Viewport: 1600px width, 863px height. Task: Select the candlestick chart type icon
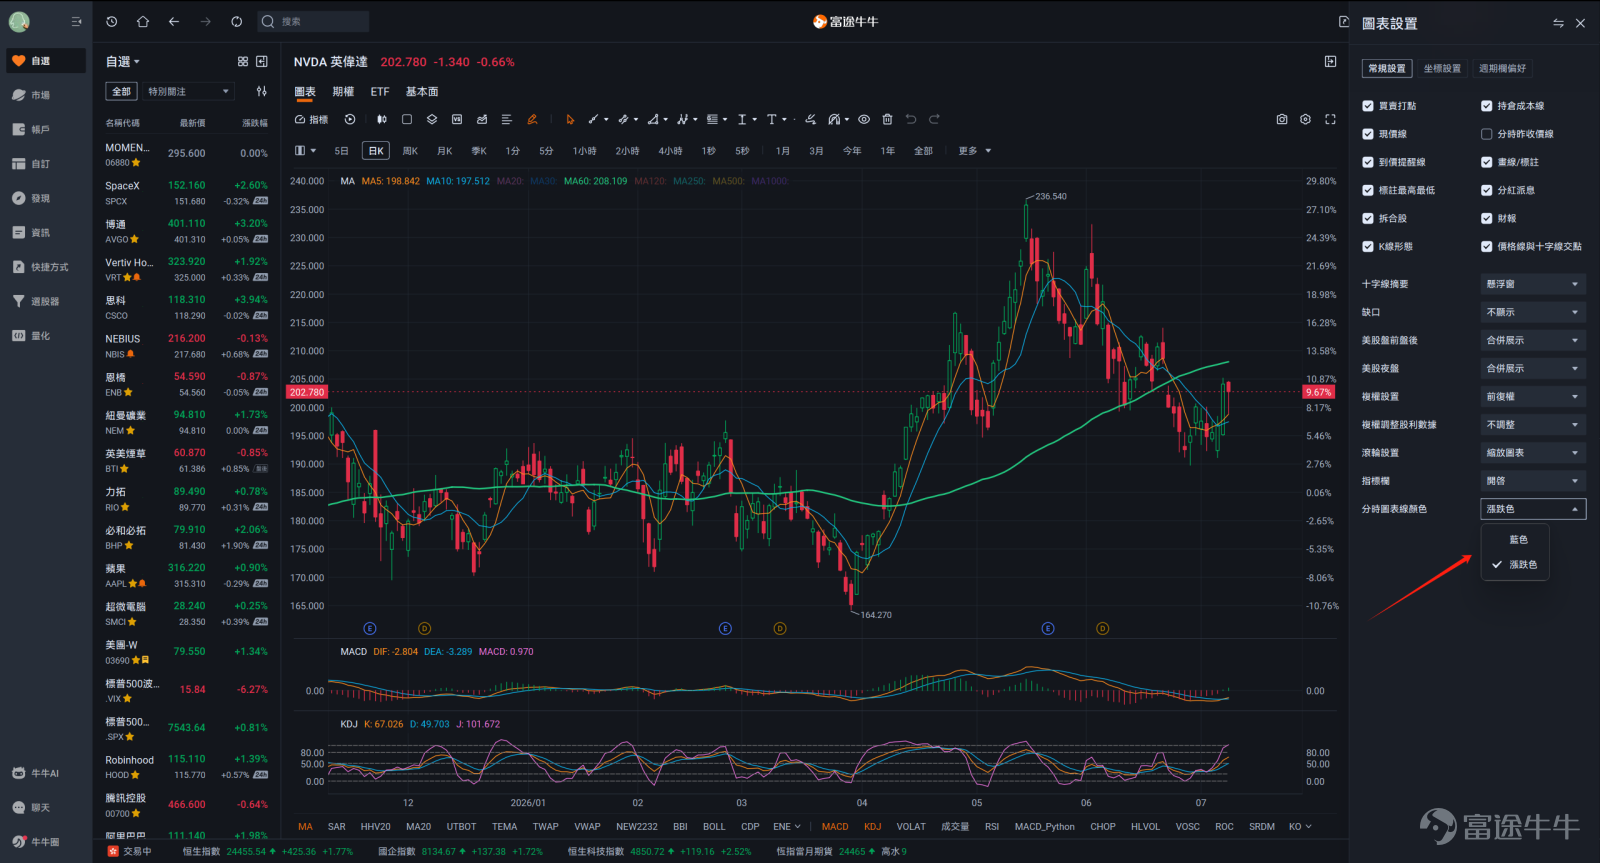pos(381,120)
